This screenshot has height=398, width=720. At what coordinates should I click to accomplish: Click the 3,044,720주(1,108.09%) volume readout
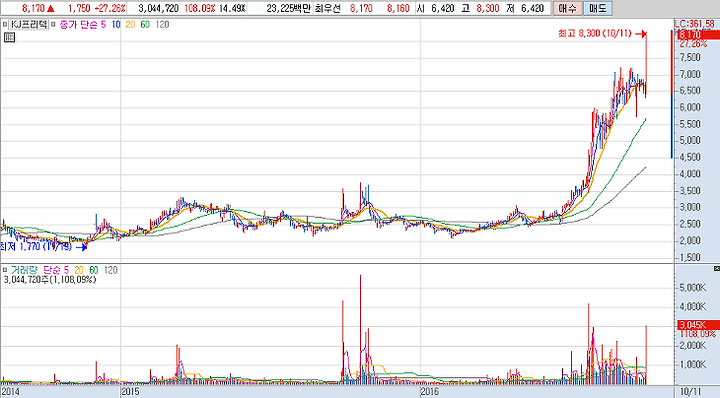50,279
